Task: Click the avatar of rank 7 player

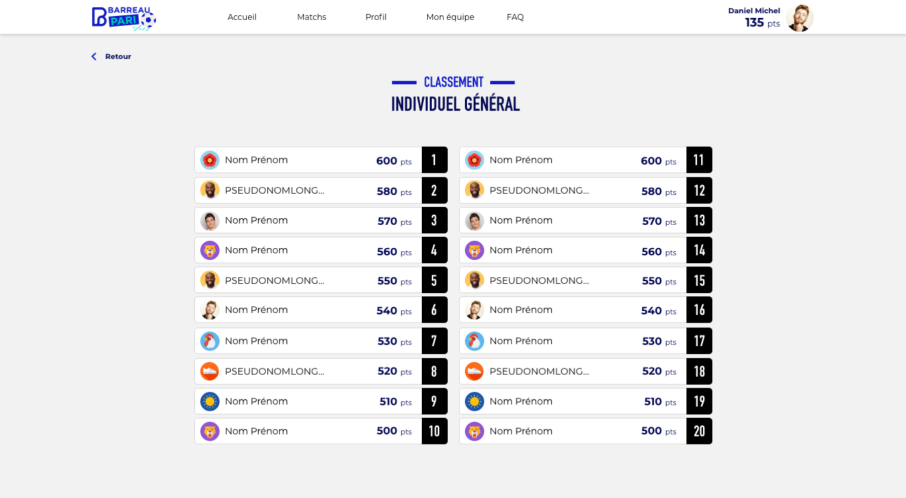Action: click(210, 341)
